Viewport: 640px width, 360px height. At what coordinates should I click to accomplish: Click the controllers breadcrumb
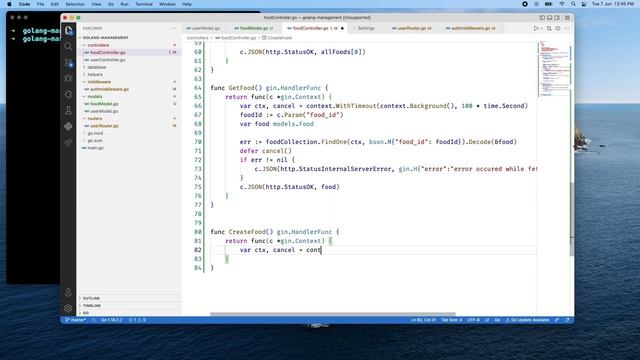point(198,38)
